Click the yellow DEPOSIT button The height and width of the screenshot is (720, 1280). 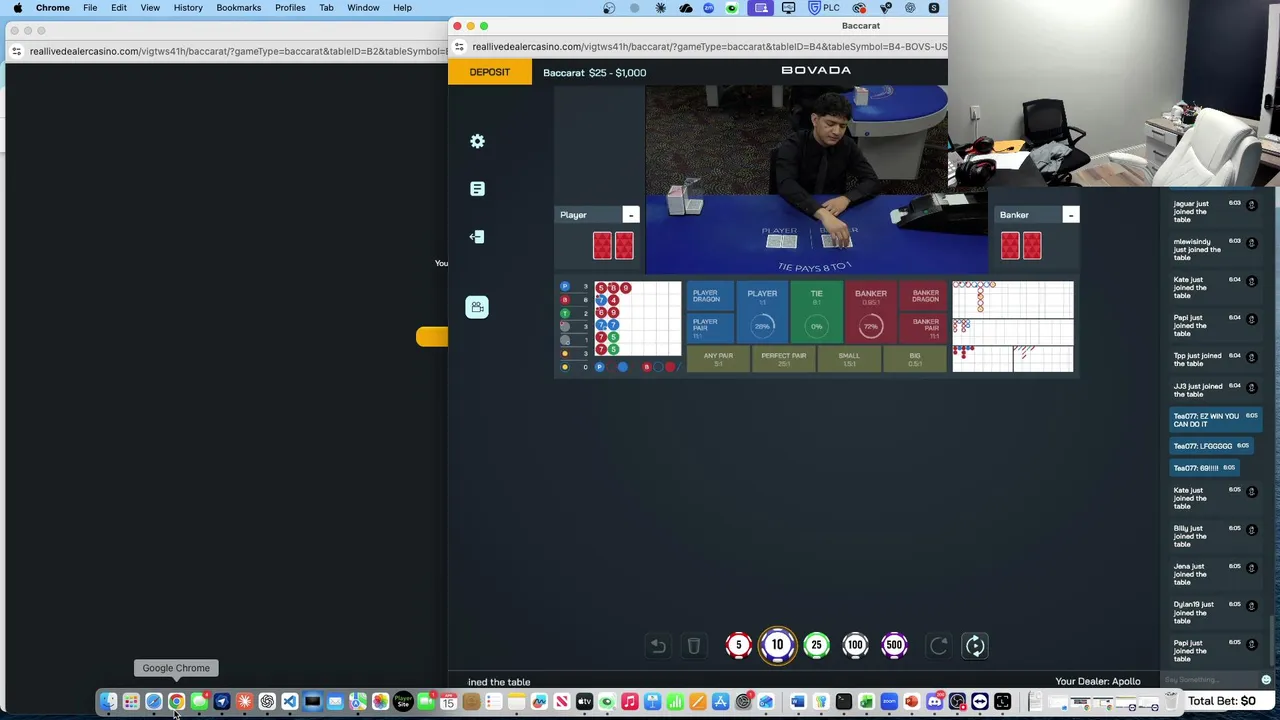click(490, 72)
